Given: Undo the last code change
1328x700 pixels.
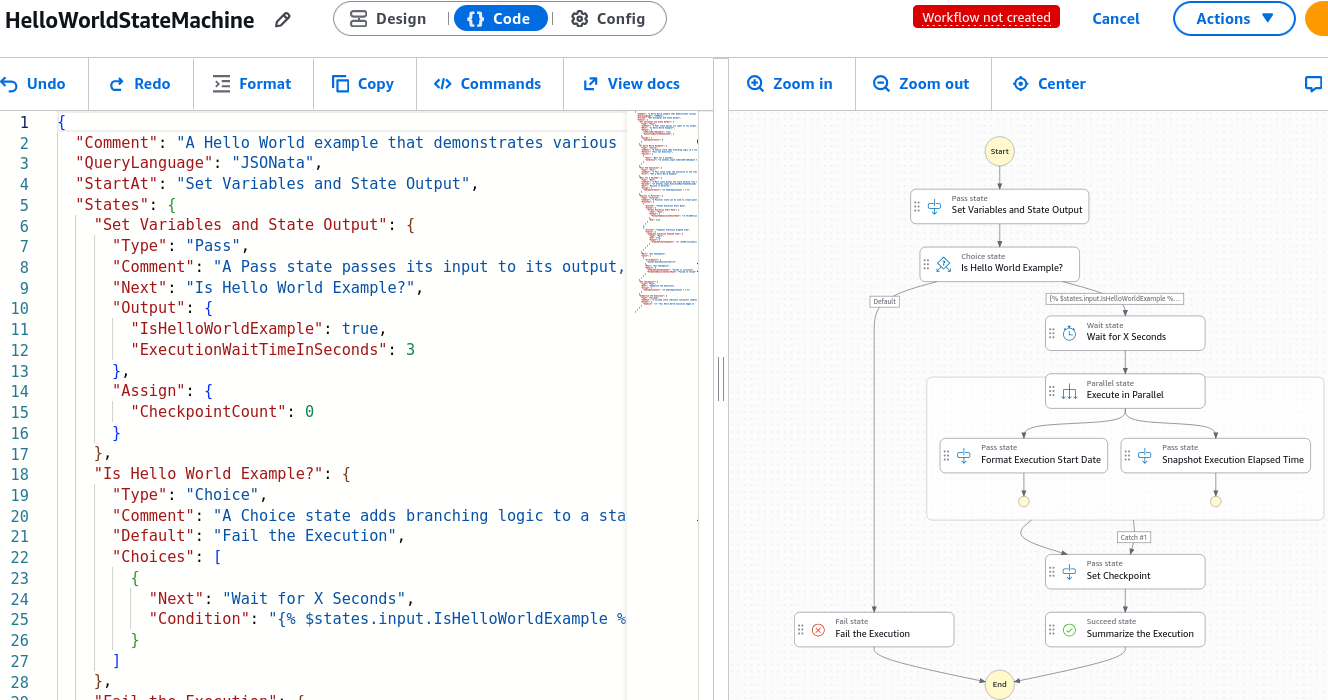Looking at the screenshot, I should click(33, 84).
